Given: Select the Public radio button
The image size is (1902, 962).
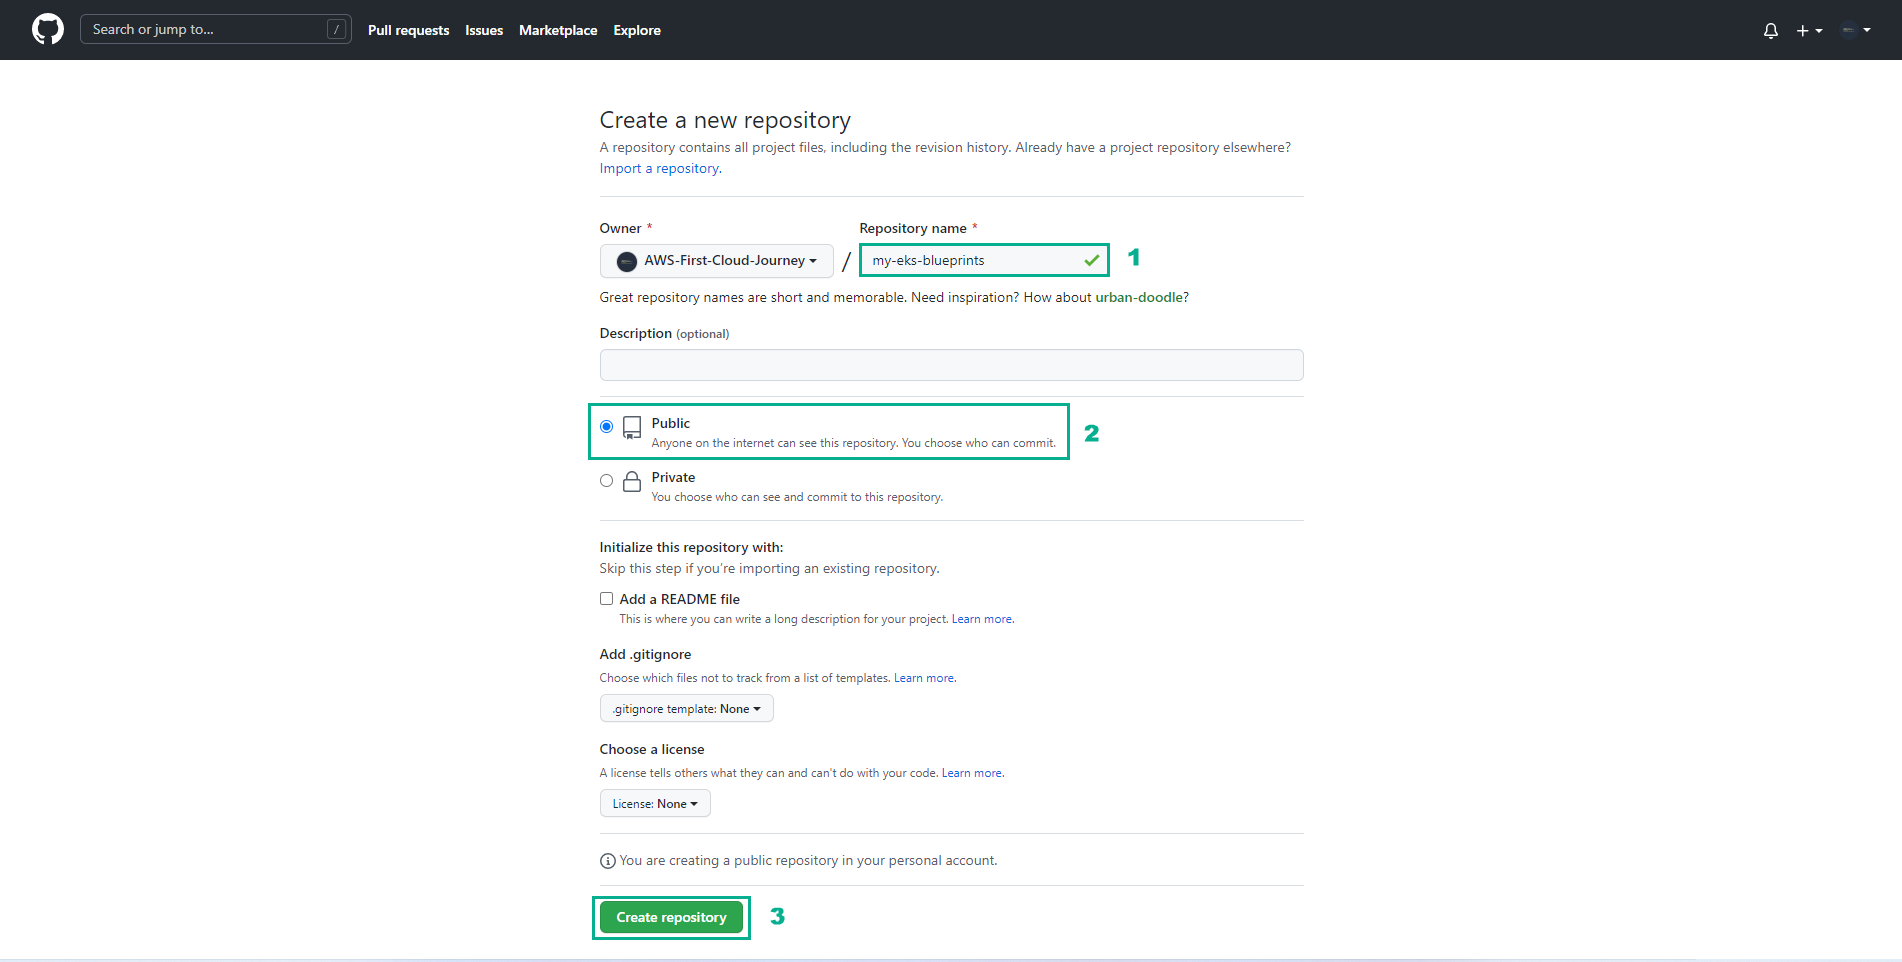Looking at the screenshot, I should [606, 426].
